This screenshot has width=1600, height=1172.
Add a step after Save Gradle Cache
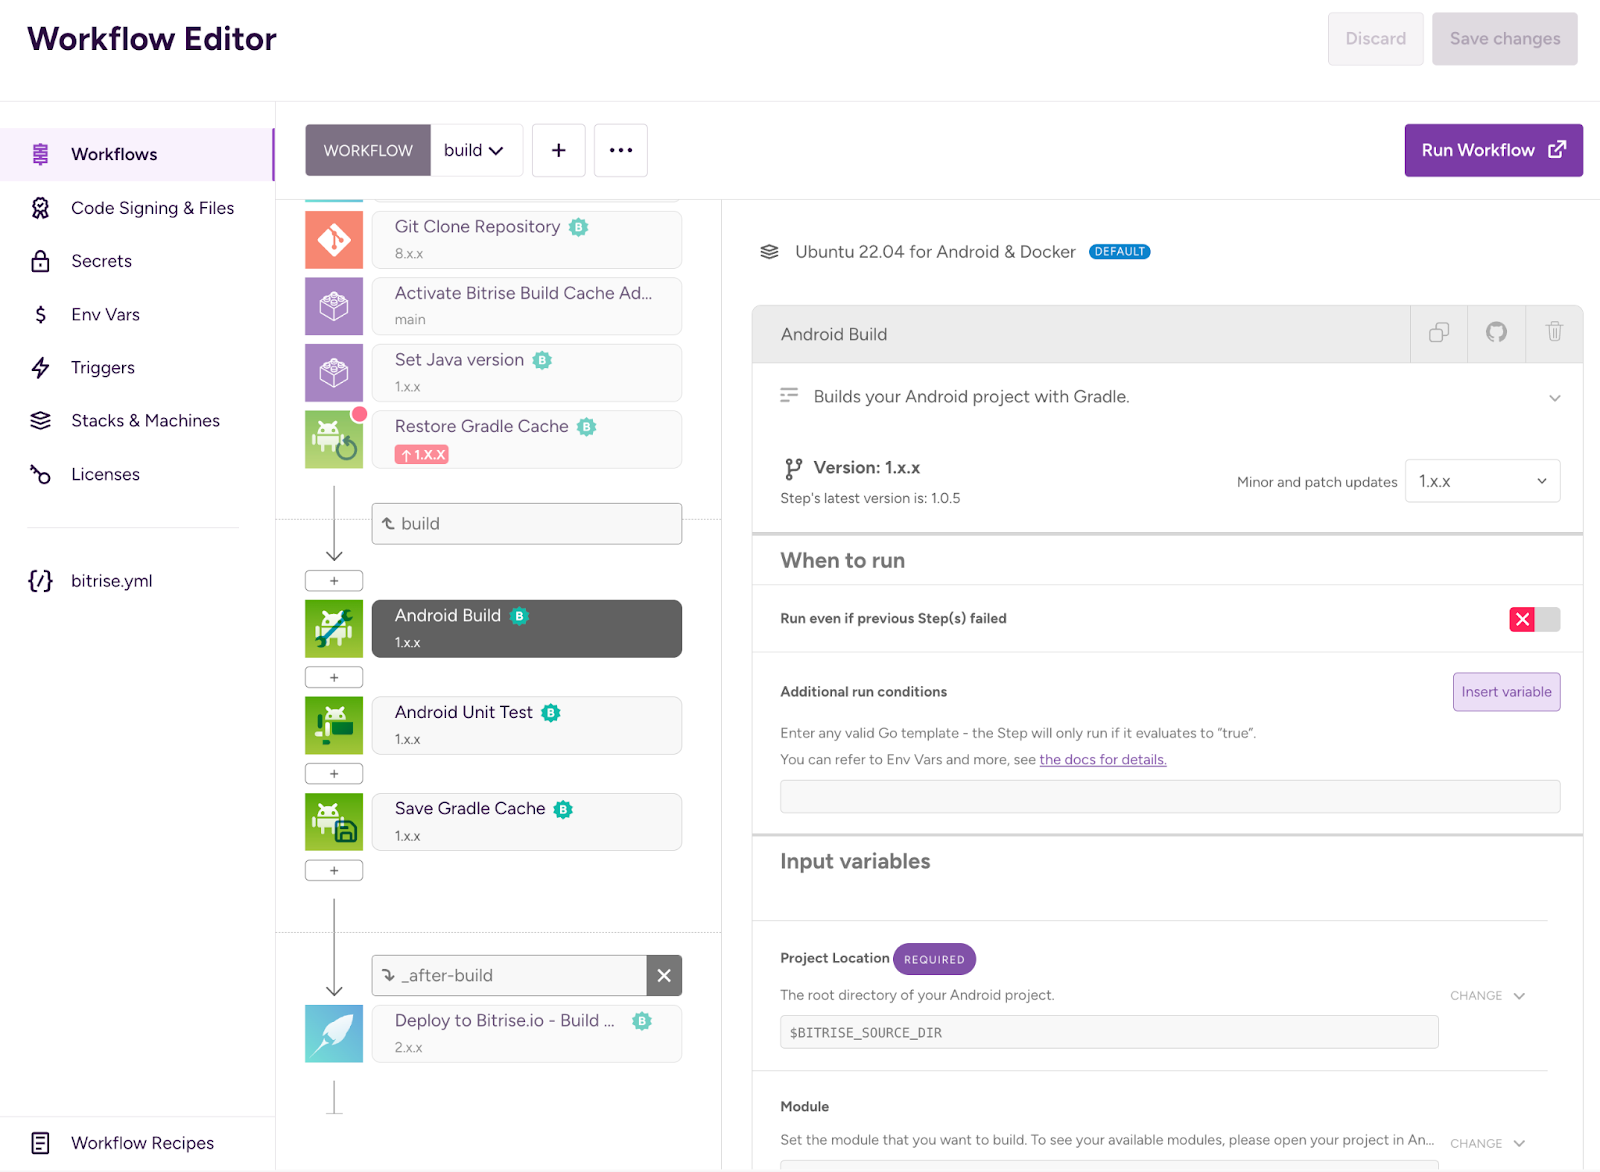click(x=334, y=871)
